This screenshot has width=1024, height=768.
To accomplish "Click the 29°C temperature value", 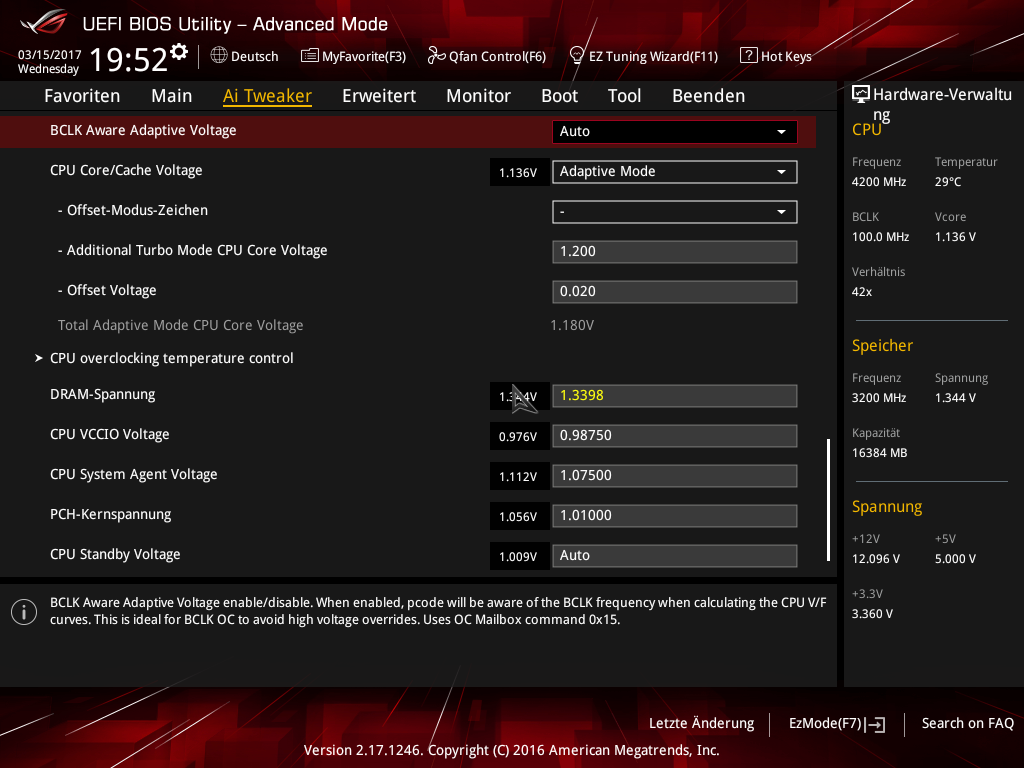I will (x=948, y=182).
